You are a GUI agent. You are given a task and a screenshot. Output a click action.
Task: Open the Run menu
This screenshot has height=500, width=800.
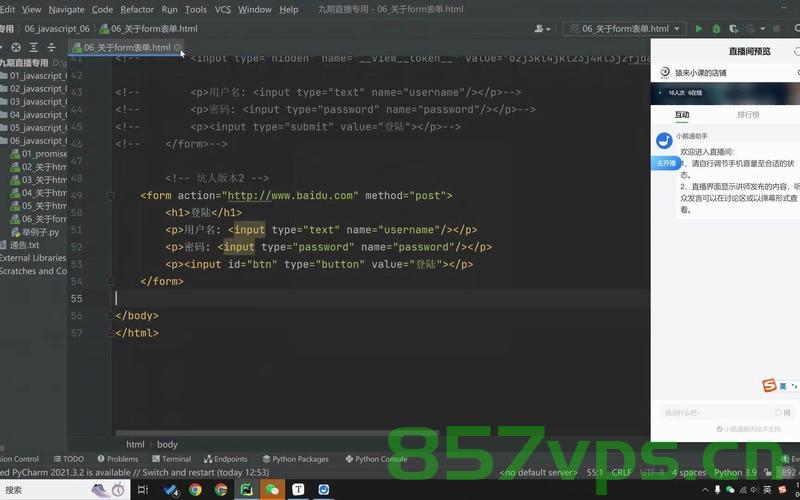click(x=169, y=10)
